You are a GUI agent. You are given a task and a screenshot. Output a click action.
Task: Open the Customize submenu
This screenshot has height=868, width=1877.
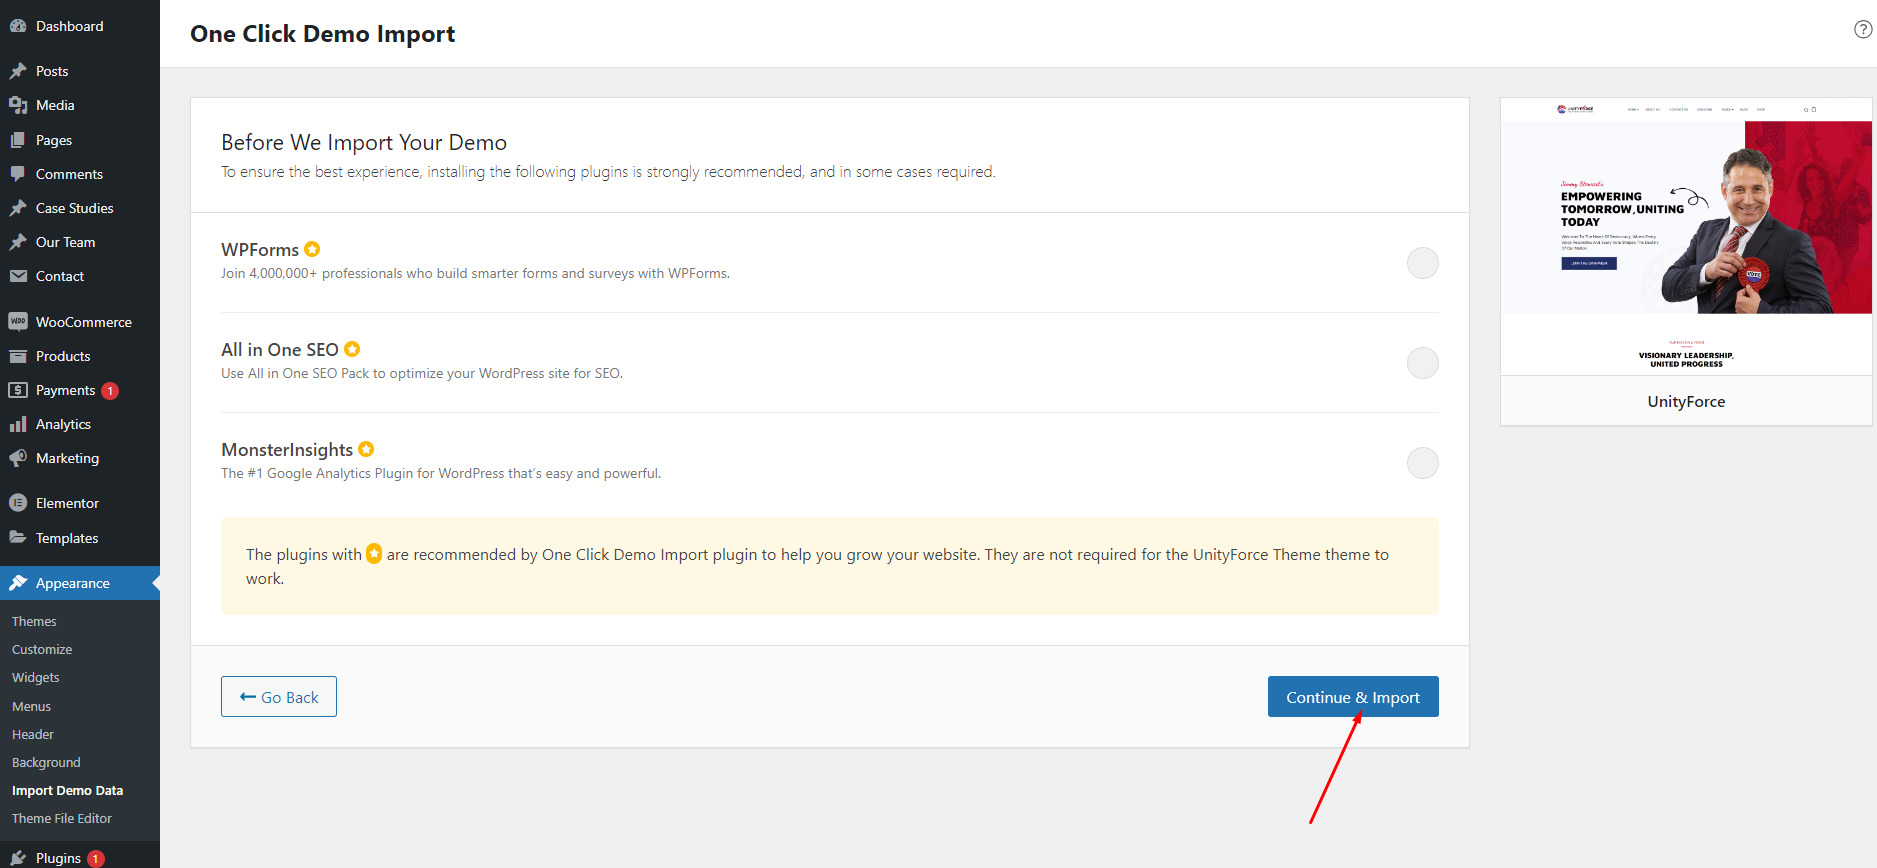(42, 649)
